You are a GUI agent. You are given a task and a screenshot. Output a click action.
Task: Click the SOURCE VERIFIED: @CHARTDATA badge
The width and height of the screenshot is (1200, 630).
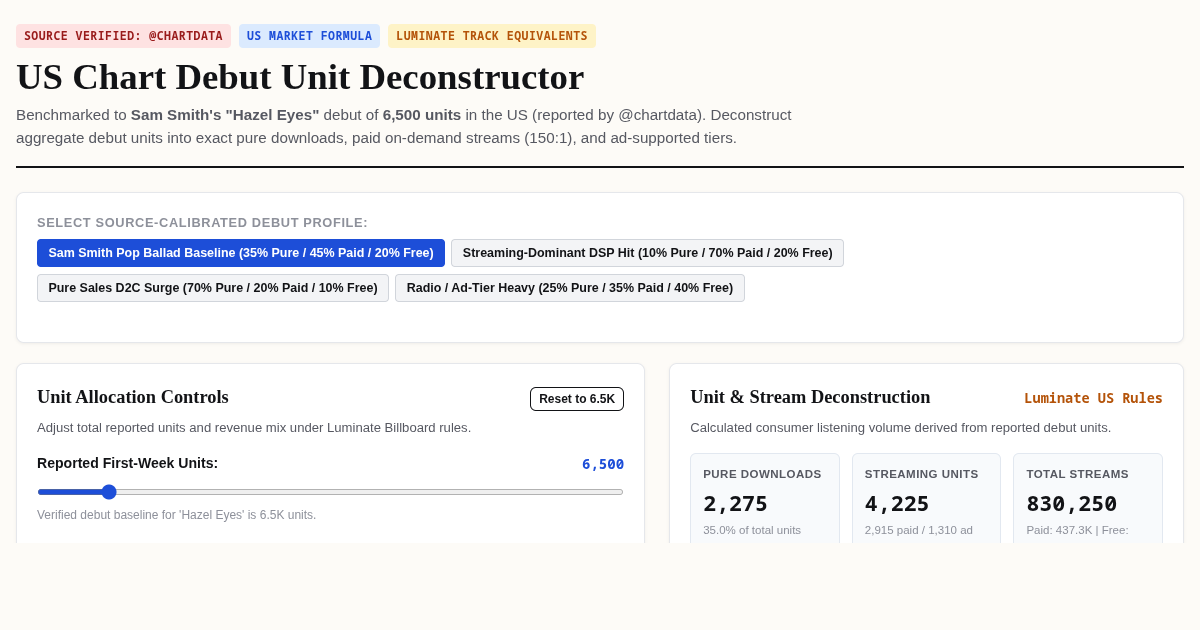(x=123, y=36)
